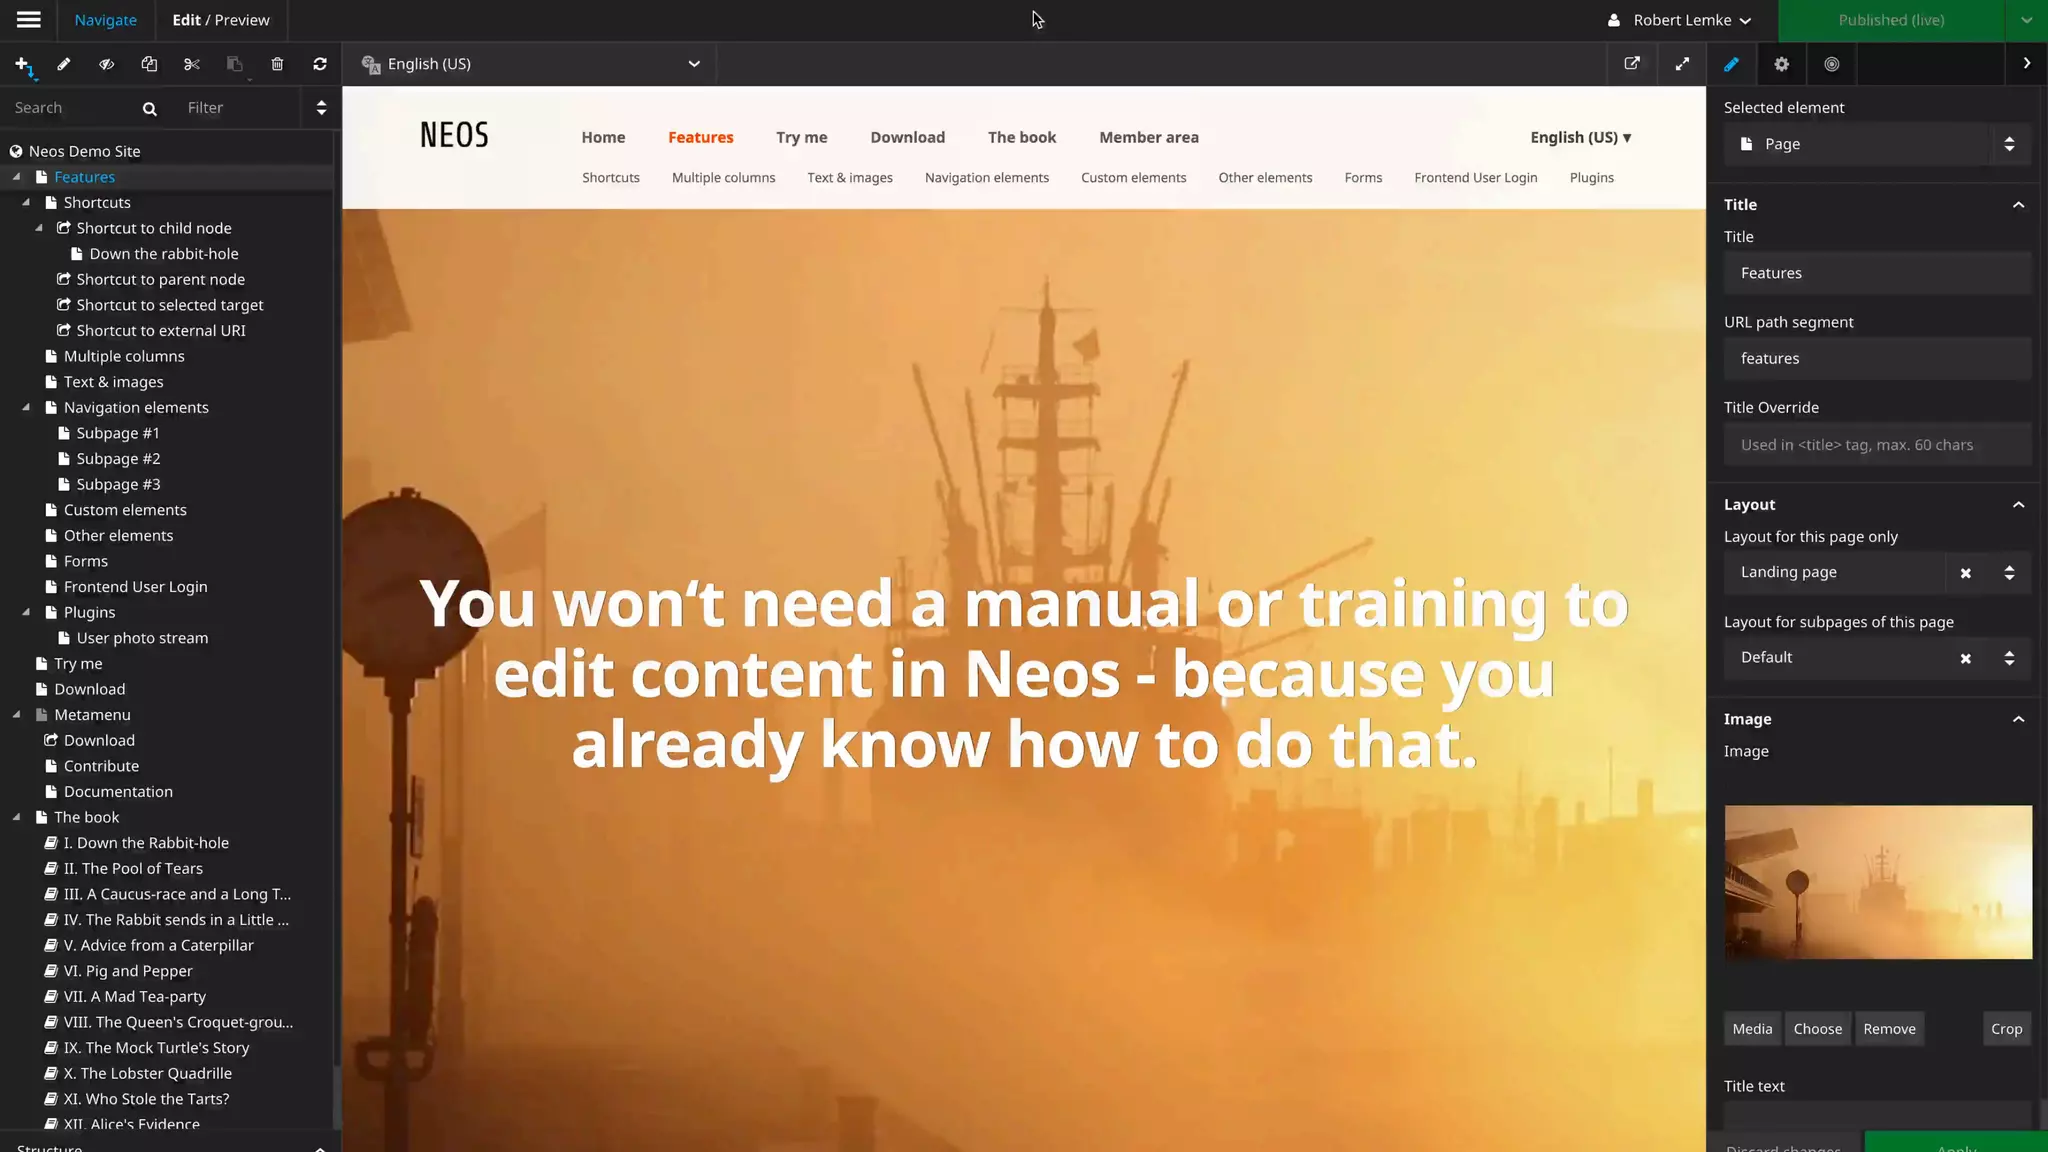Click the copy page icon
Viewport: 2048px width, 1152px height.
149,65
